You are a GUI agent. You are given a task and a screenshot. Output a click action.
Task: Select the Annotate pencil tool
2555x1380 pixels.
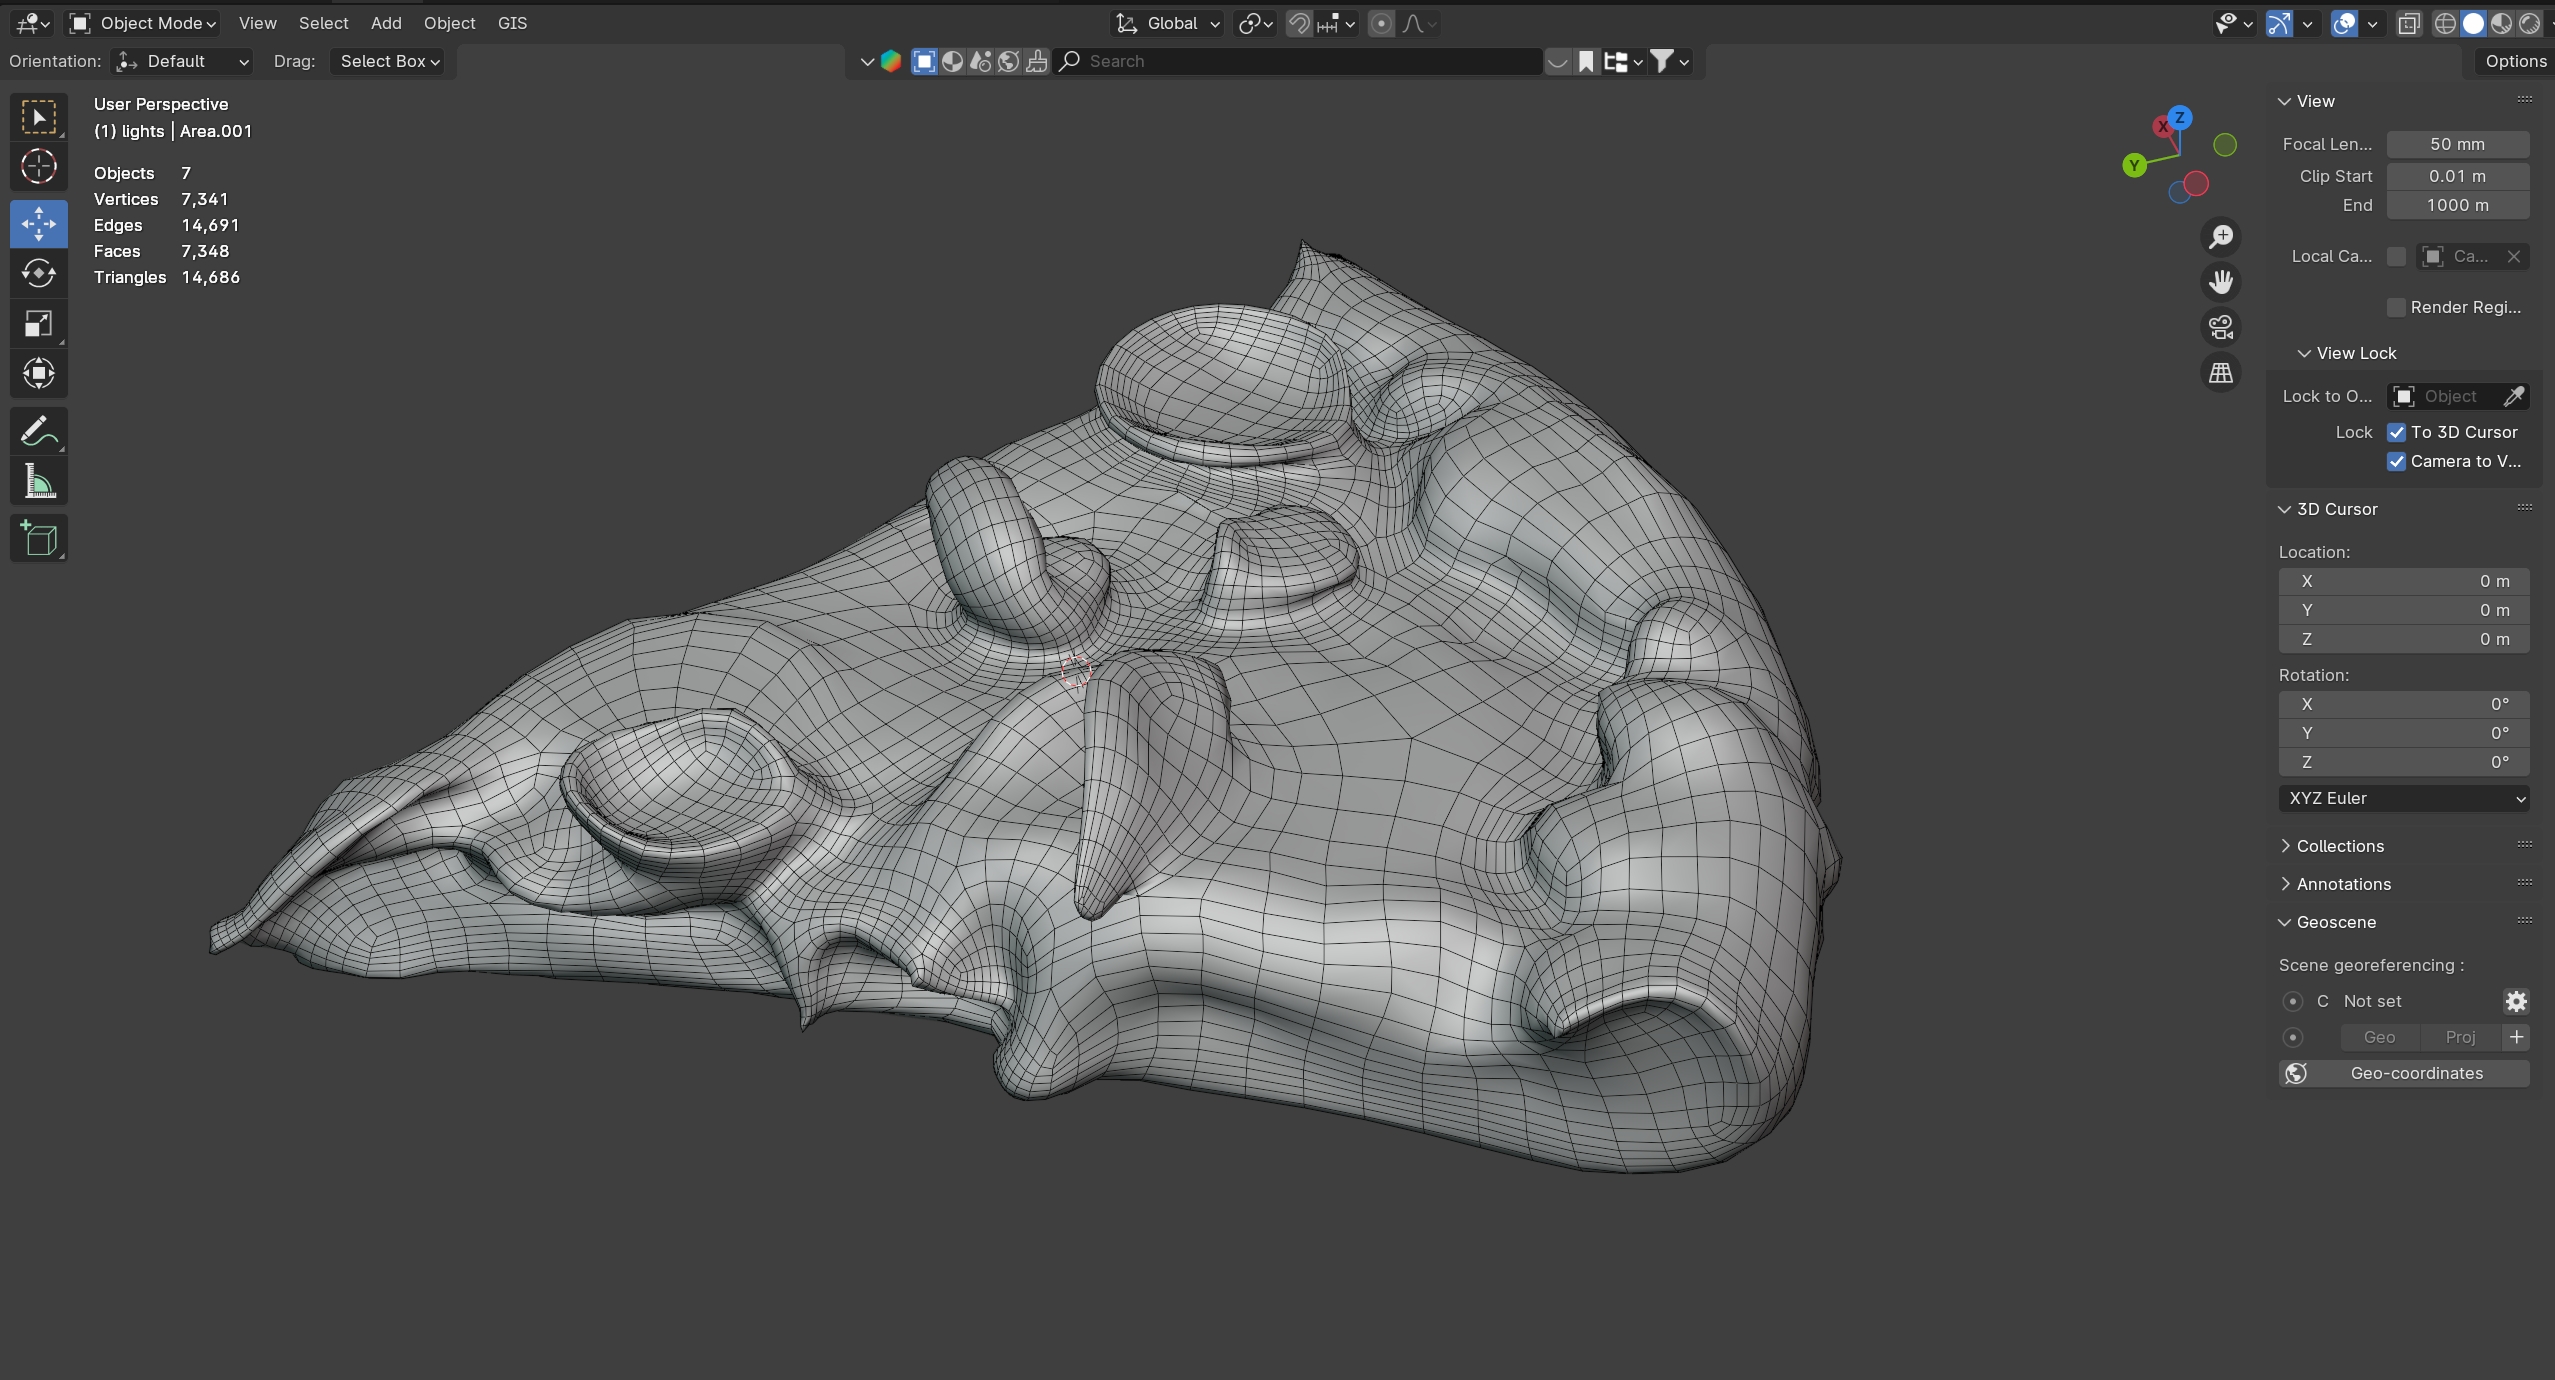click(38, 432)
